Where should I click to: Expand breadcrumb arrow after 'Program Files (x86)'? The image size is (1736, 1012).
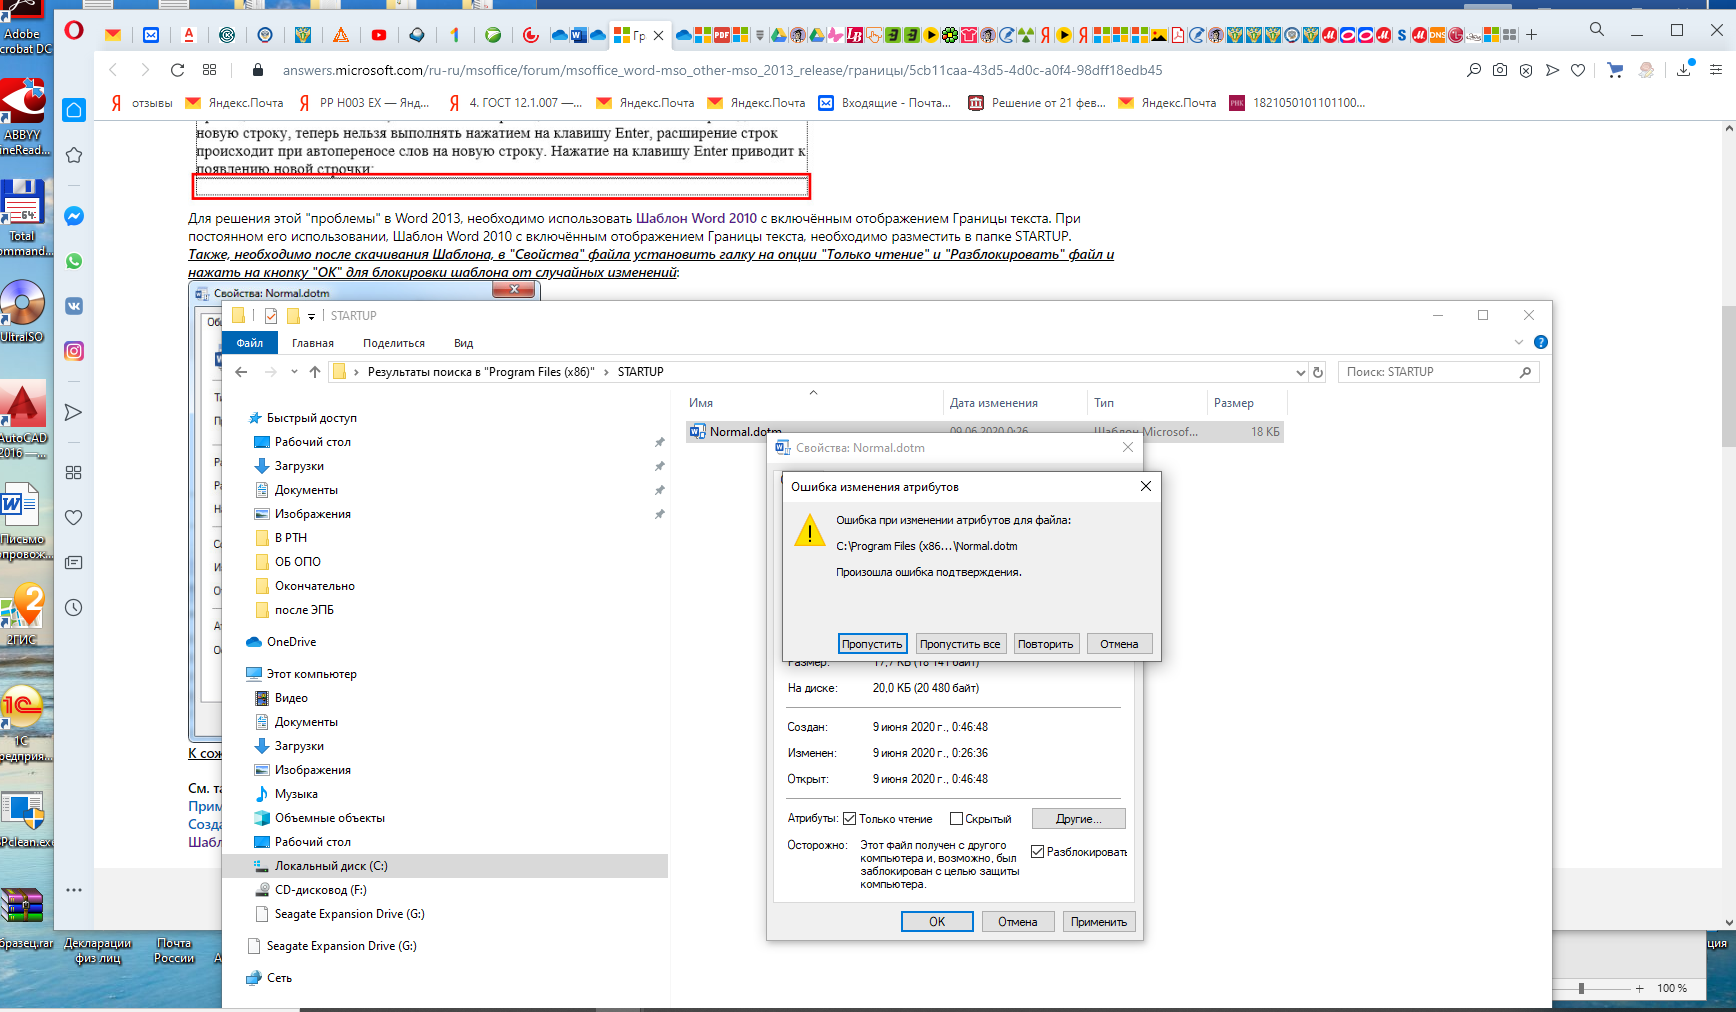606,372
